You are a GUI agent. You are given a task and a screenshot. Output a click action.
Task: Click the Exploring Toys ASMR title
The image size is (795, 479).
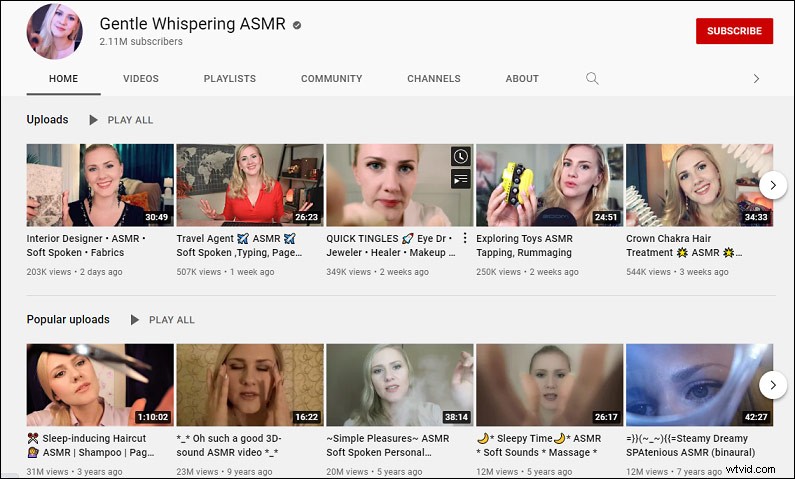[x=524, y=245]
